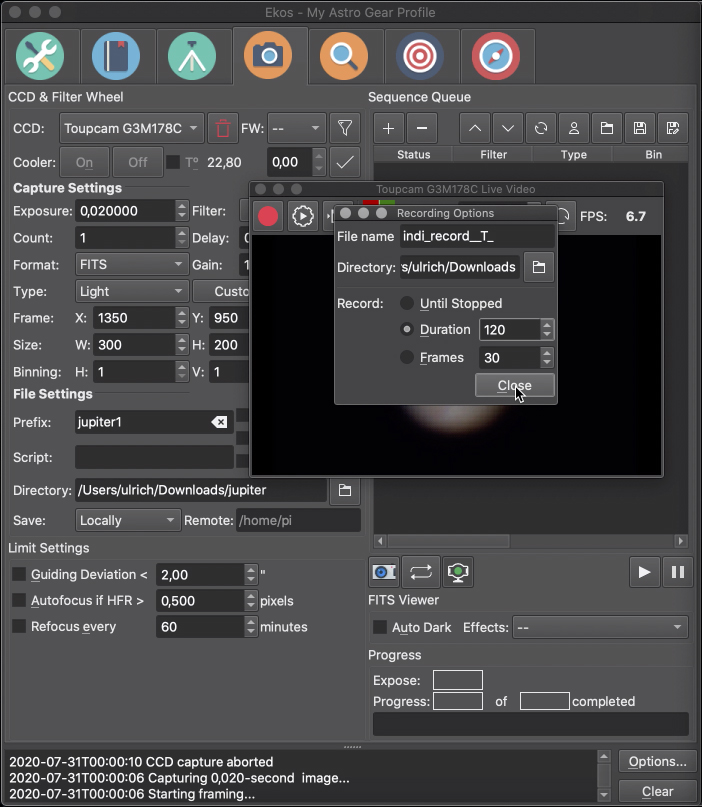Reset sequence queue status with circular arrows icon
This screenshot has width=702, height=807.
pos(541,128)
